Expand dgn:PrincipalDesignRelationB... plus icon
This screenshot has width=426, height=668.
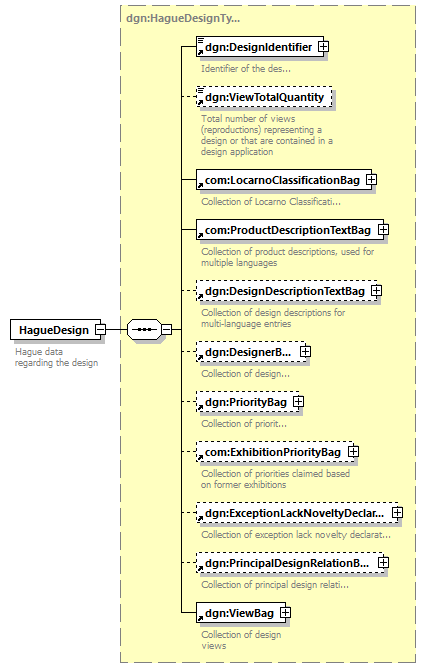click(383, 562)
